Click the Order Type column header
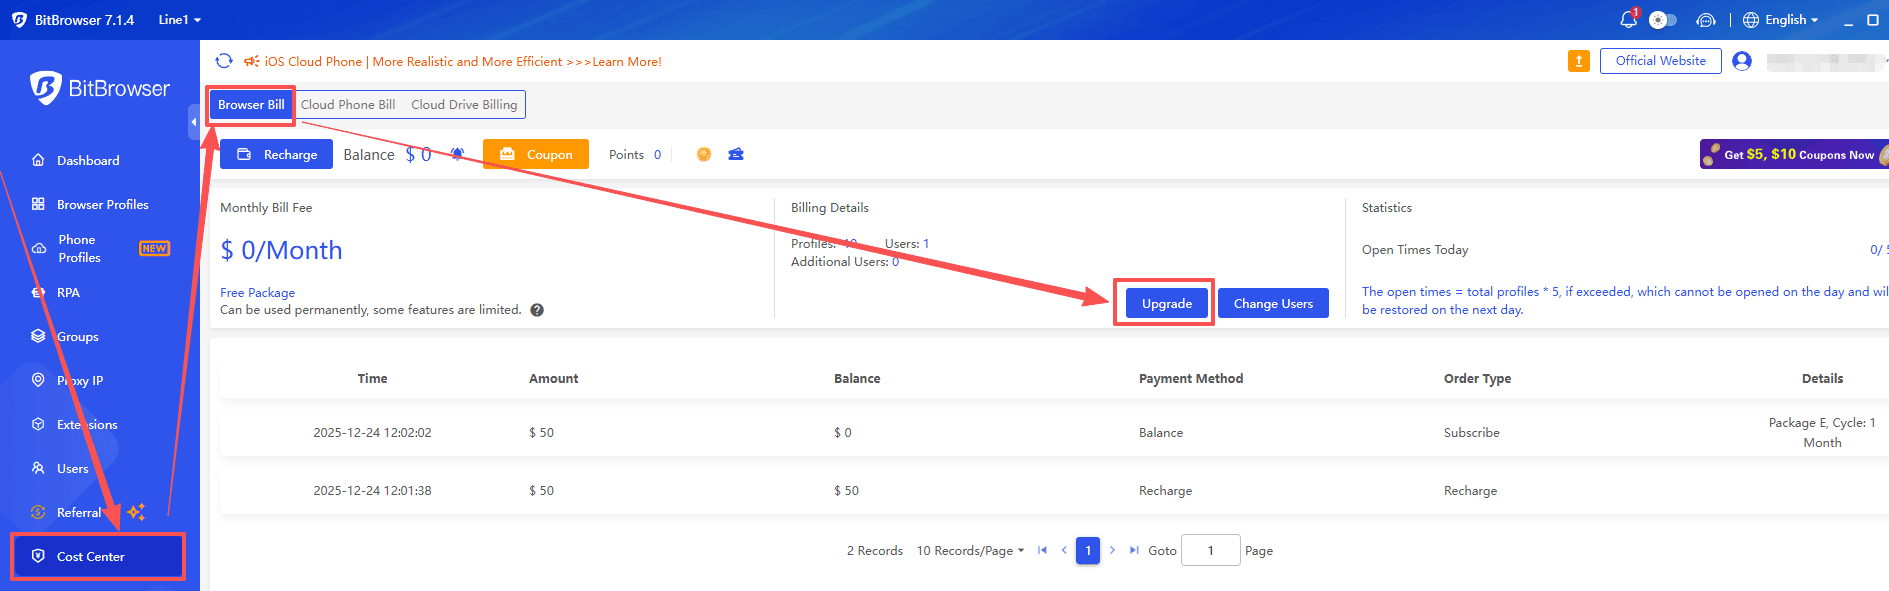Viewport: 1889px width, 591px height. coord(1477,379)
